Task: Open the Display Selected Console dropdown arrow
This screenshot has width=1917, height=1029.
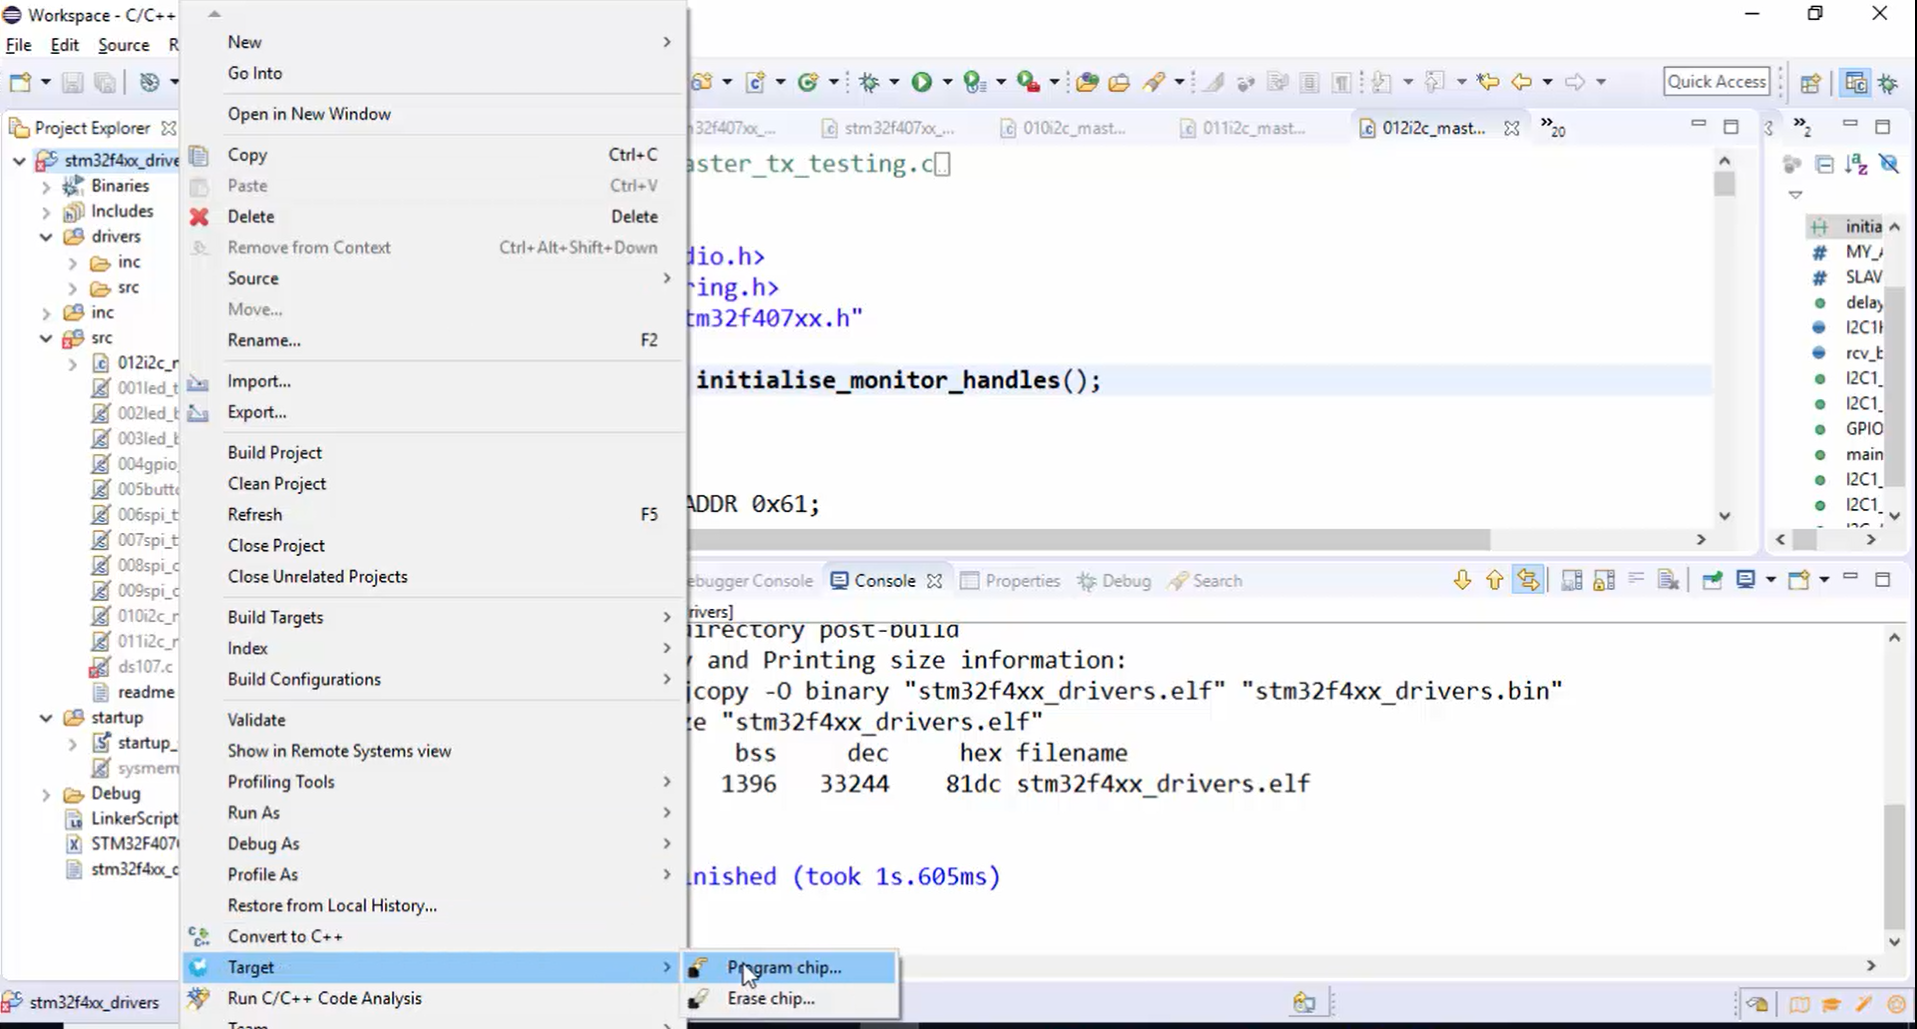Action: [x=1770, y=580]
